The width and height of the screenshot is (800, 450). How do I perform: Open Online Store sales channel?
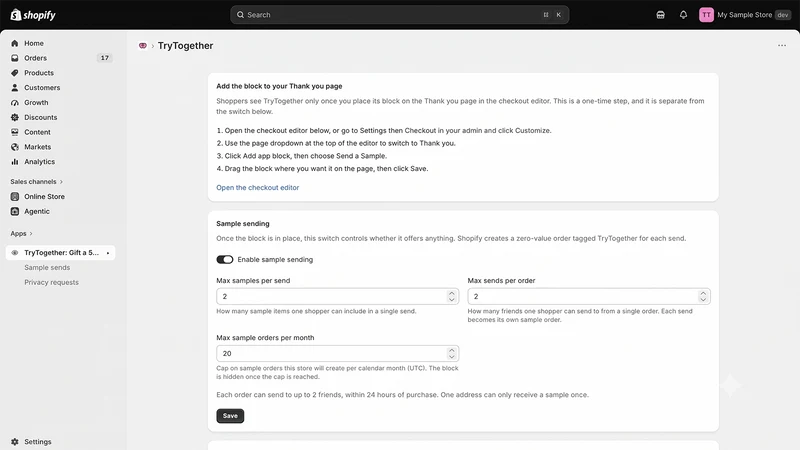click(44, 196)
